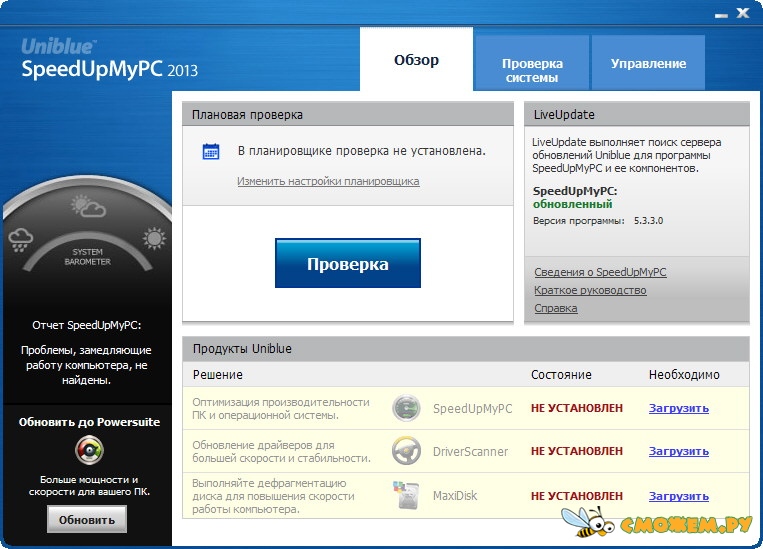Click Обновление драйверов description text

(x=281, y=452)
